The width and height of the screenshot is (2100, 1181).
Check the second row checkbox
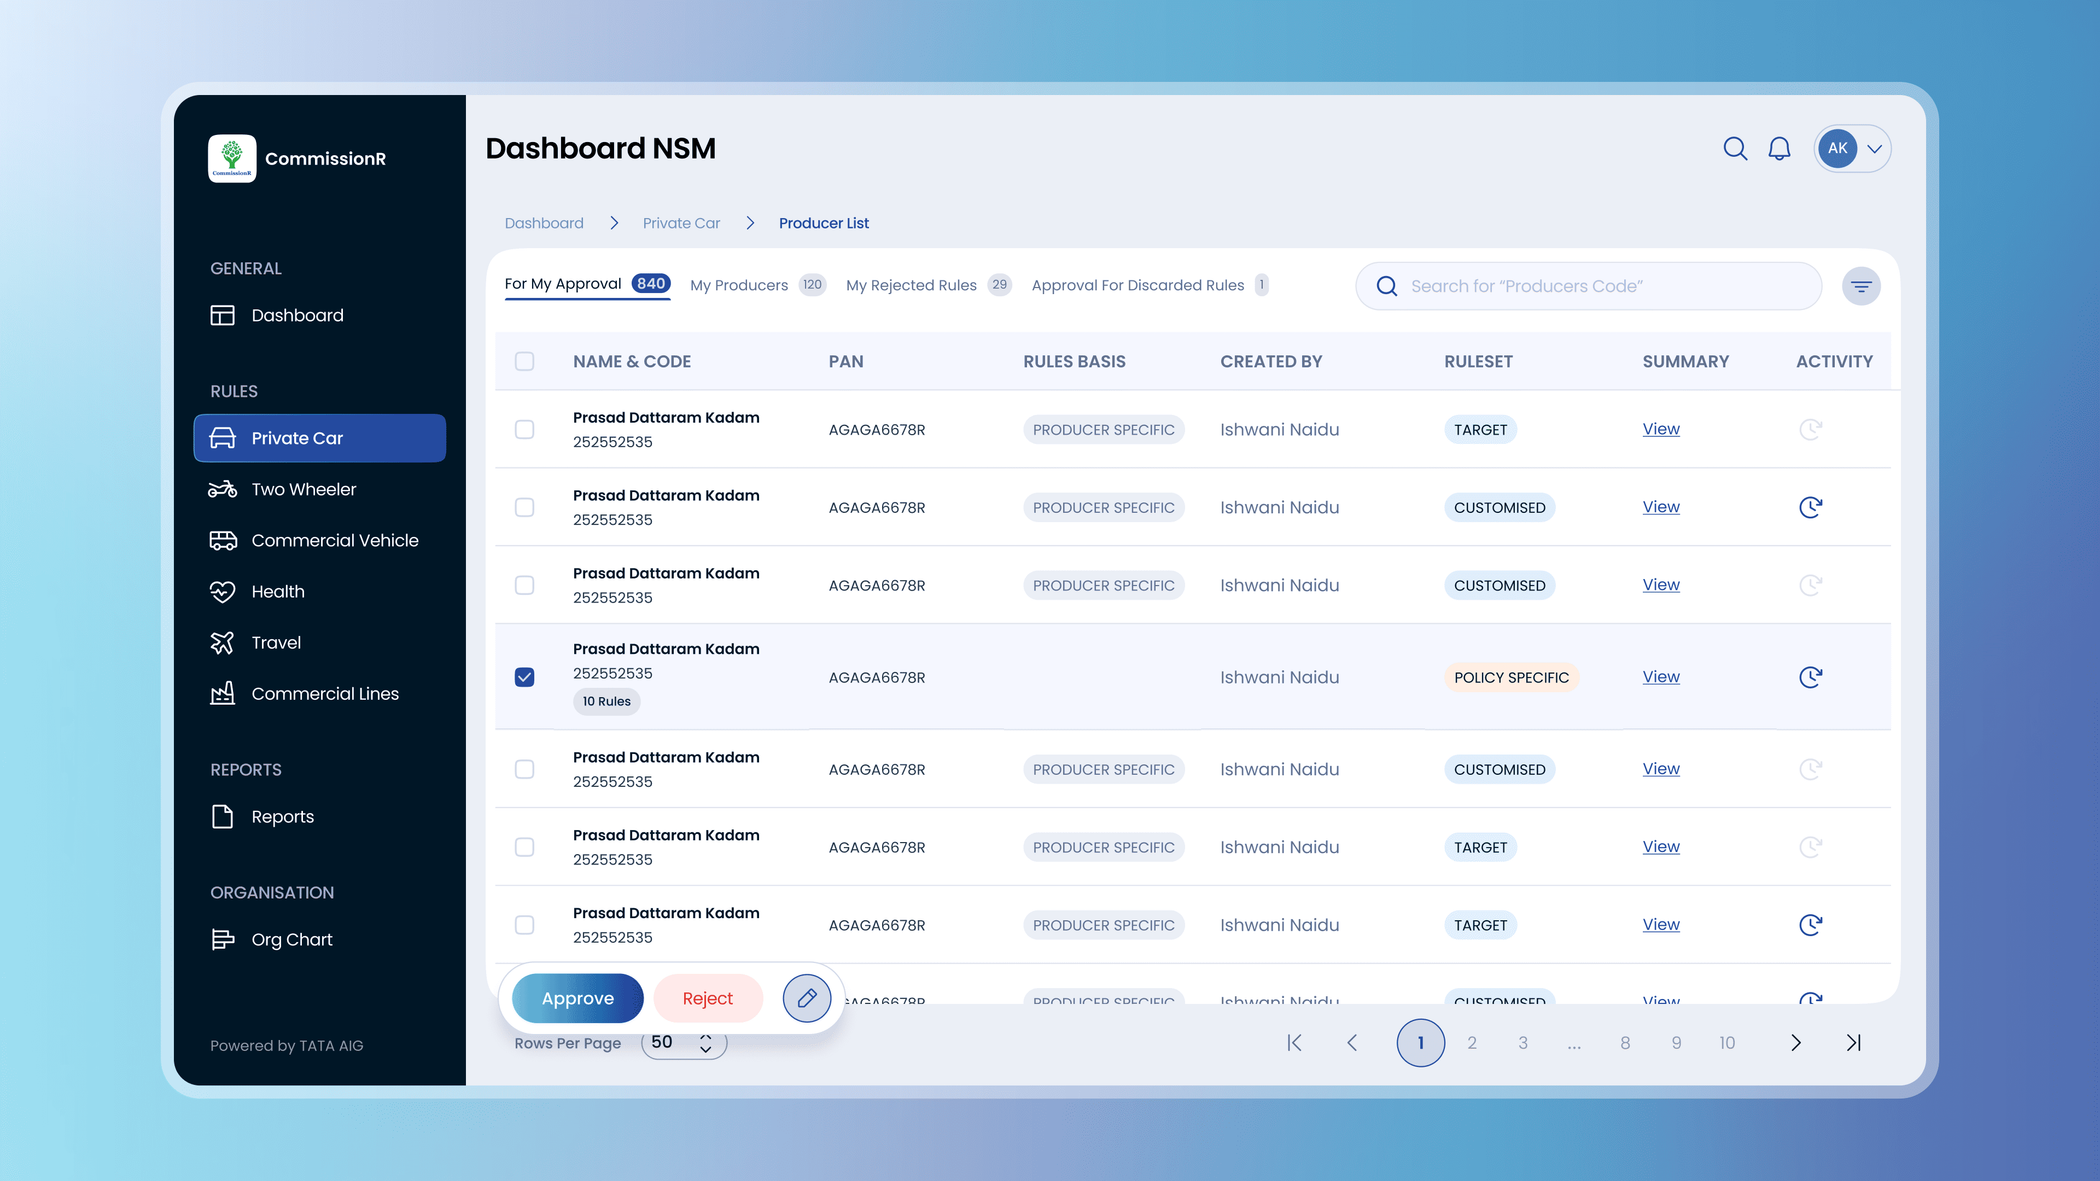coord(524,507)
